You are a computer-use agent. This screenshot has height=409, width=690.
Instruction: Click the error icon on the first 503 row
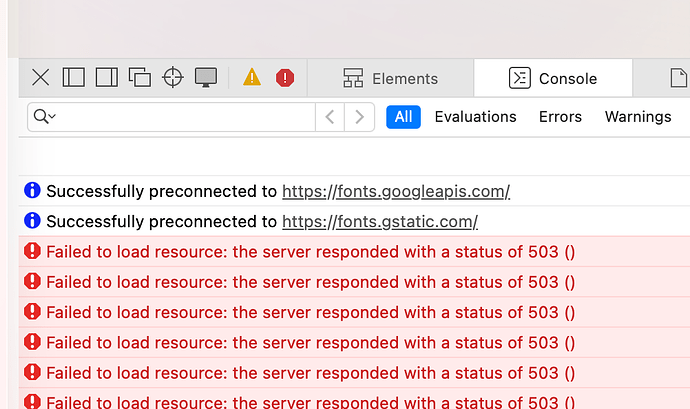(32, 251)
